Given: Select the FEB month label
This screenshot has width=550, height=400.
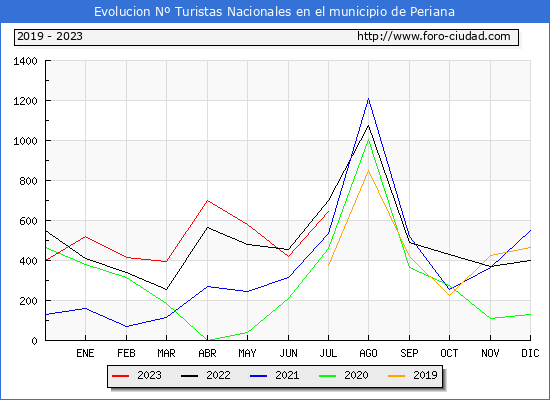Looking at the screenshot, I should tap(126, 353).
